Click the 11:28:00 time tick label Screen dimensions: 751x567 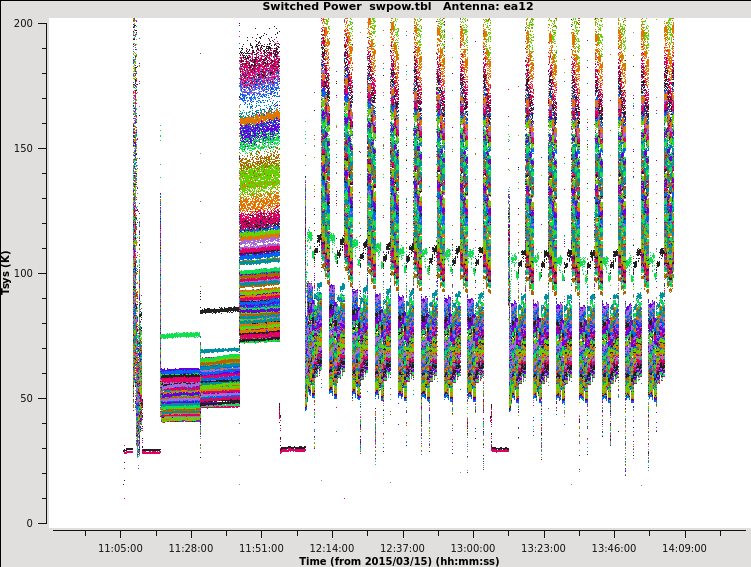tap(191, 548)
